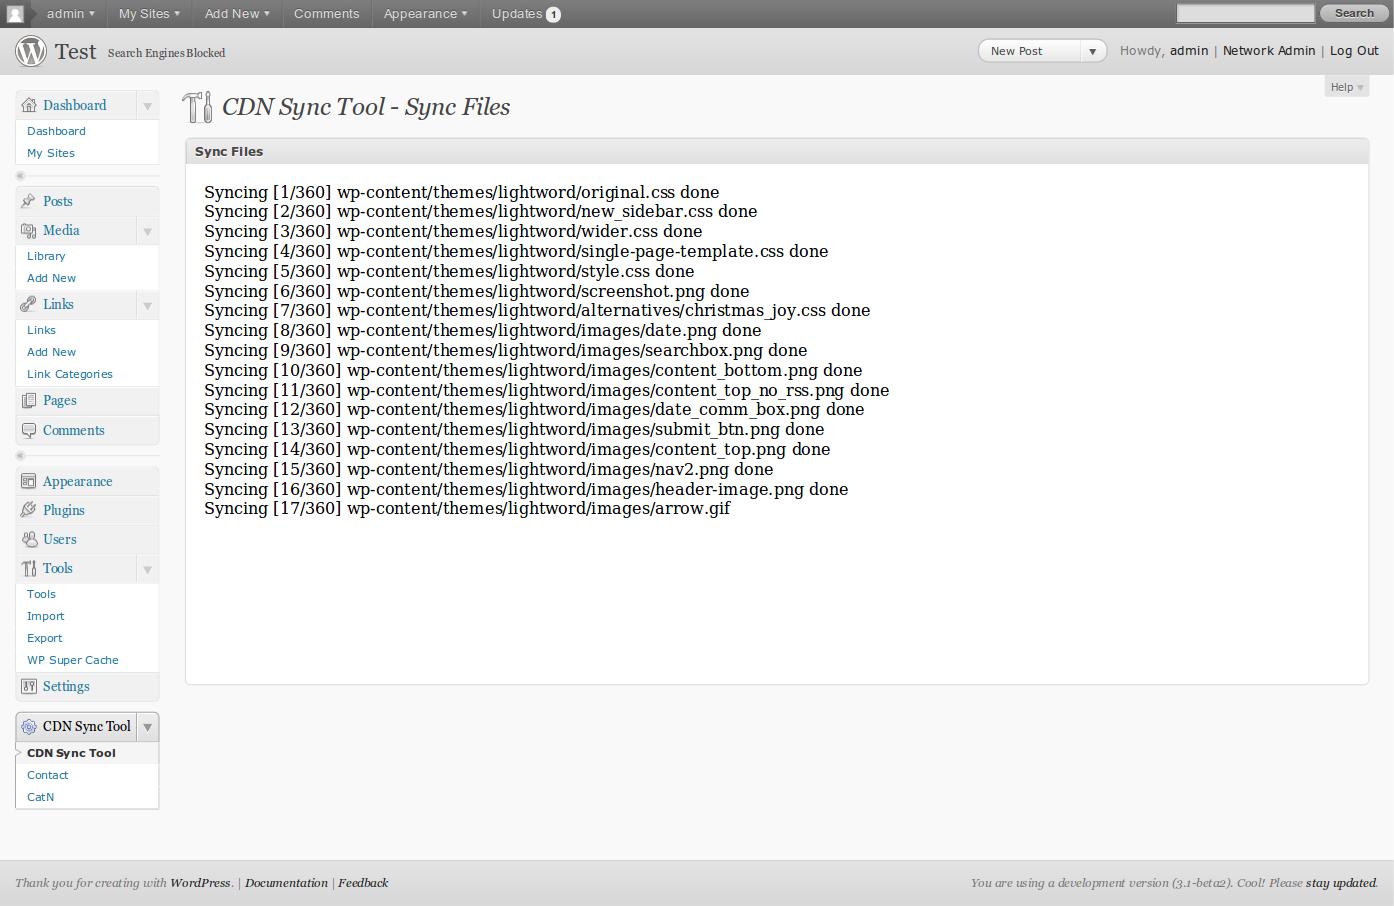
Task: Collapse the CDN Sync Tool menu arrow
Action: [147, 727]
